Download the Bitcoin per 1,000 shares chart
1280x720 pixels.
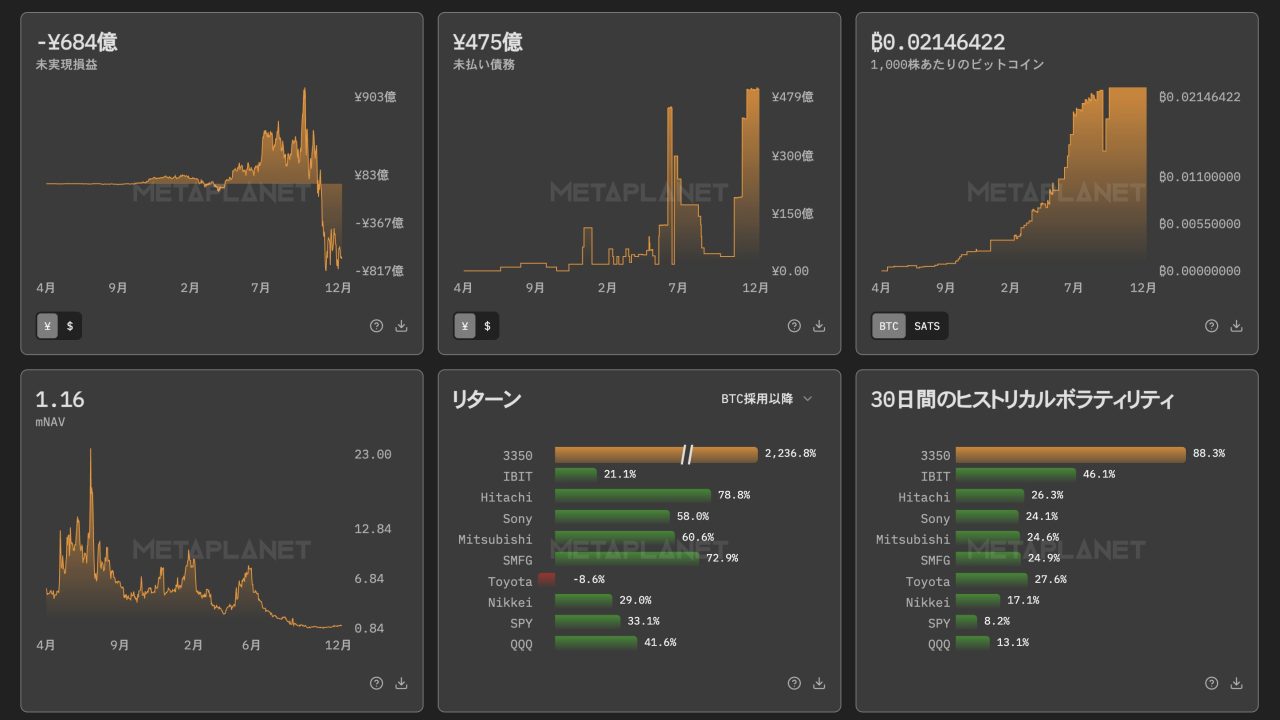tap(1236, 326)
